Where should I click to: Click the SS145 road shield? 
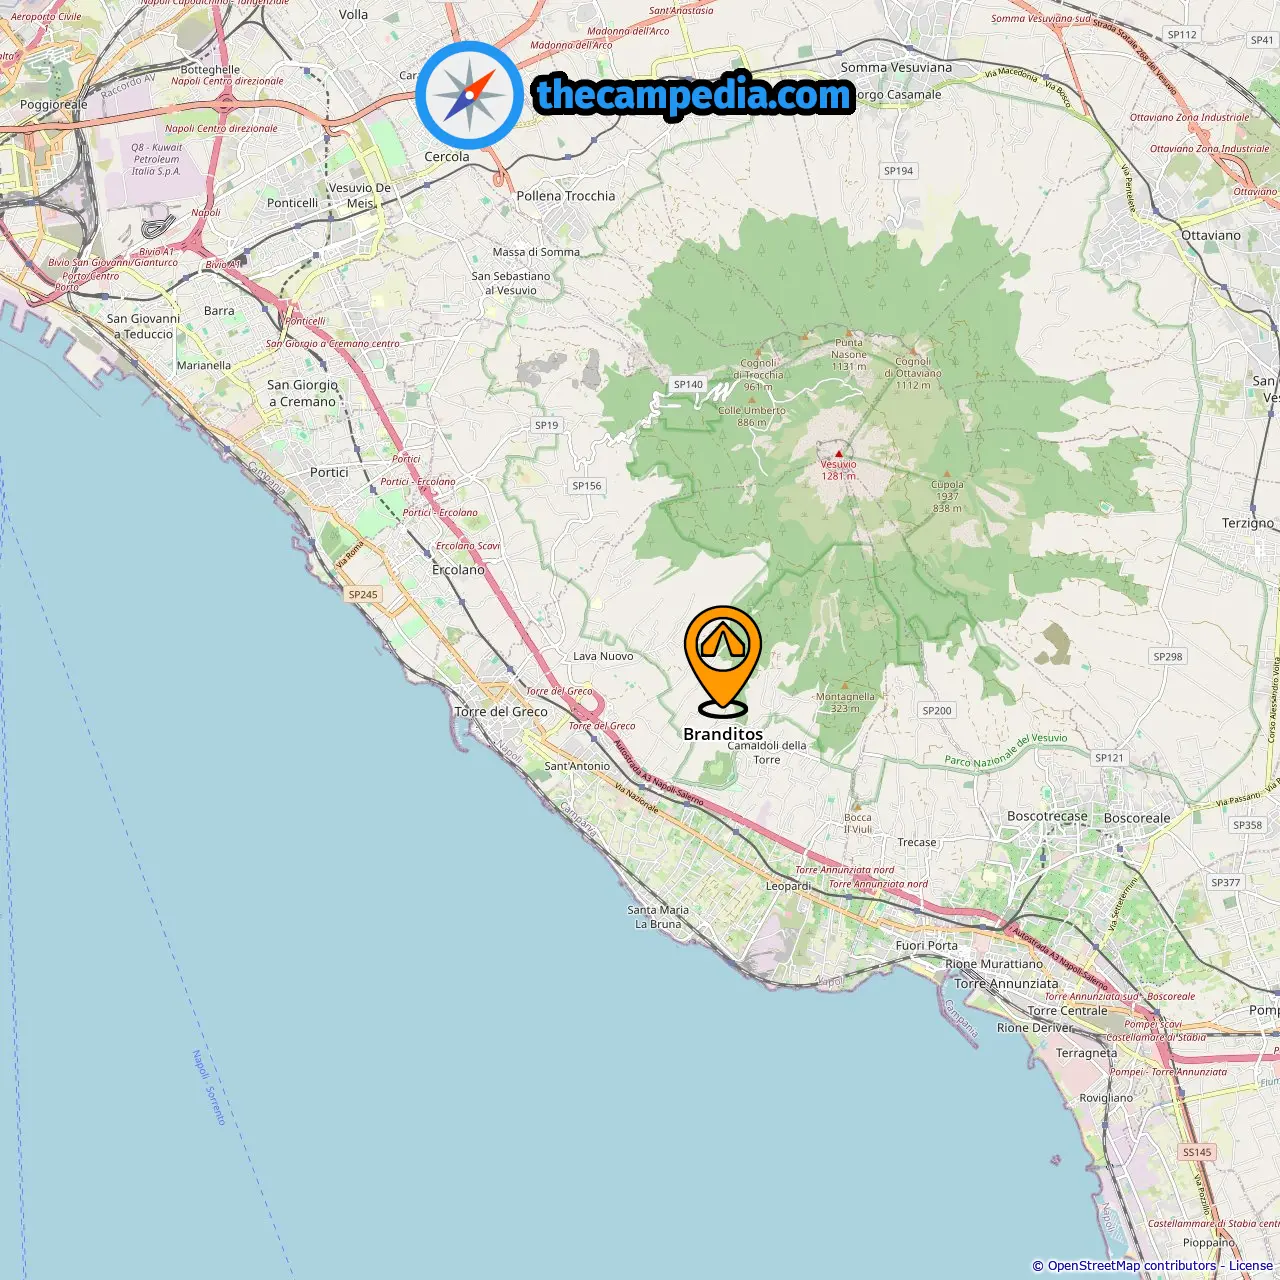pyautogui.click(x=1197, y=1152)
